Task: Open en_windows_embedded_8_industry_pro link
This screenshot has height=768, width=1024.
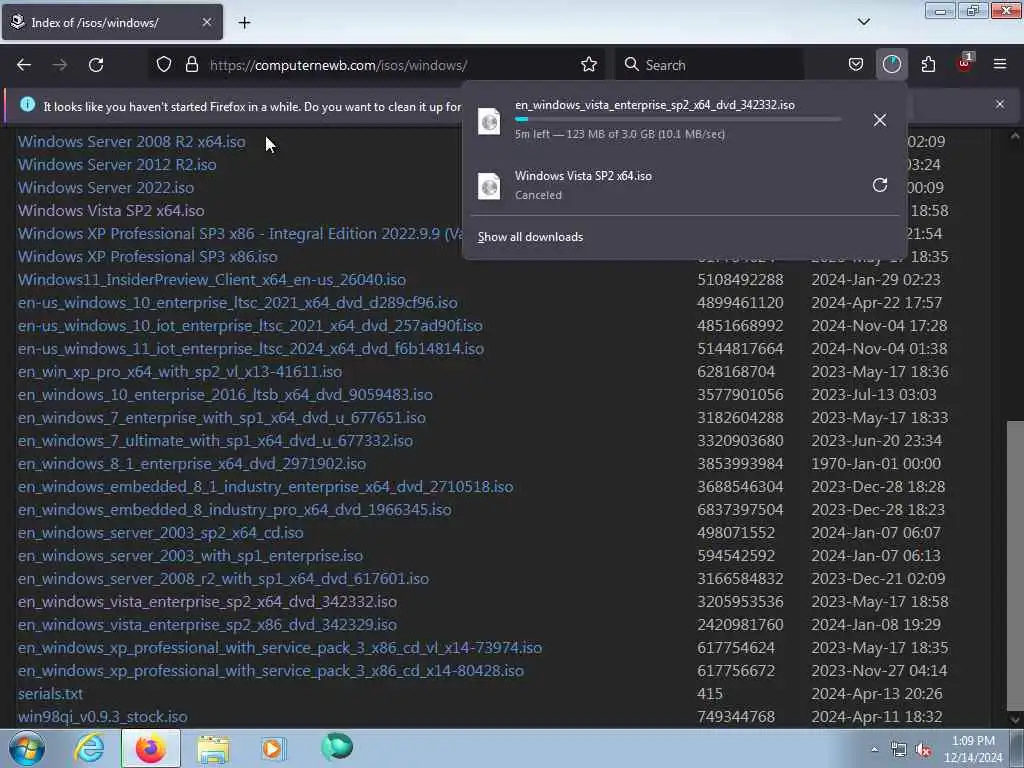Action: (234, 509)
